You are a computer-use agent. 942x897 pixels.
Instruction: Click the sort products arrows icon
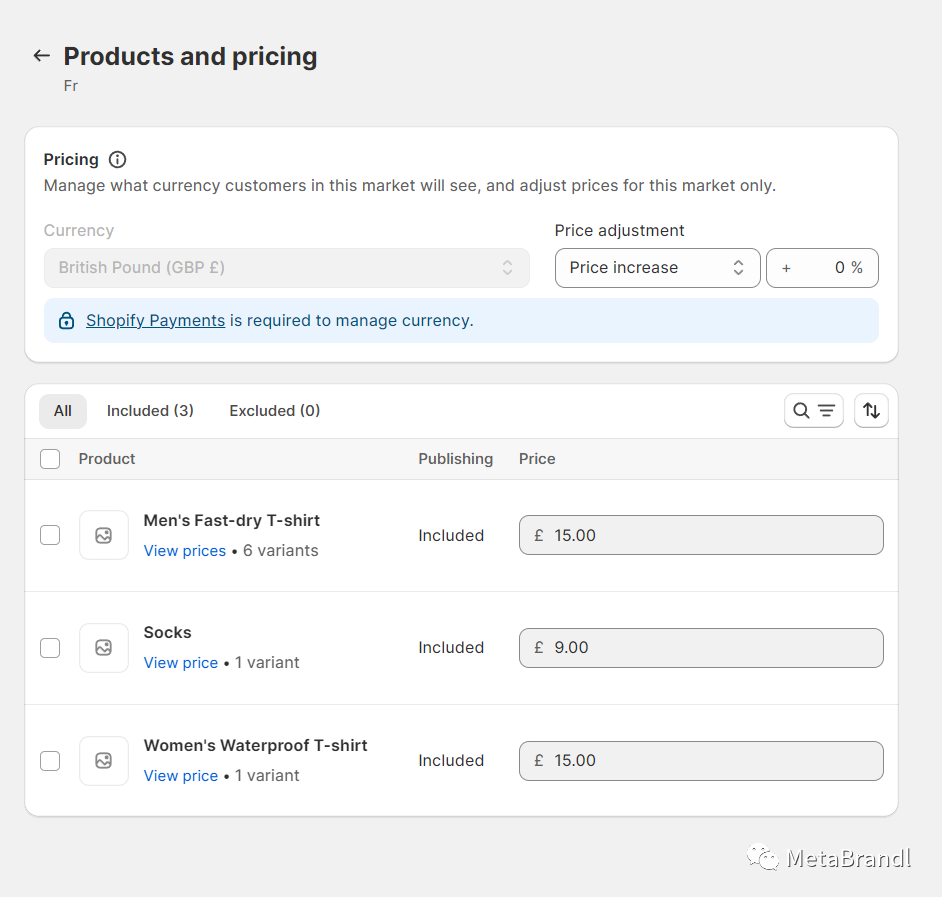[x=871, y=411]
